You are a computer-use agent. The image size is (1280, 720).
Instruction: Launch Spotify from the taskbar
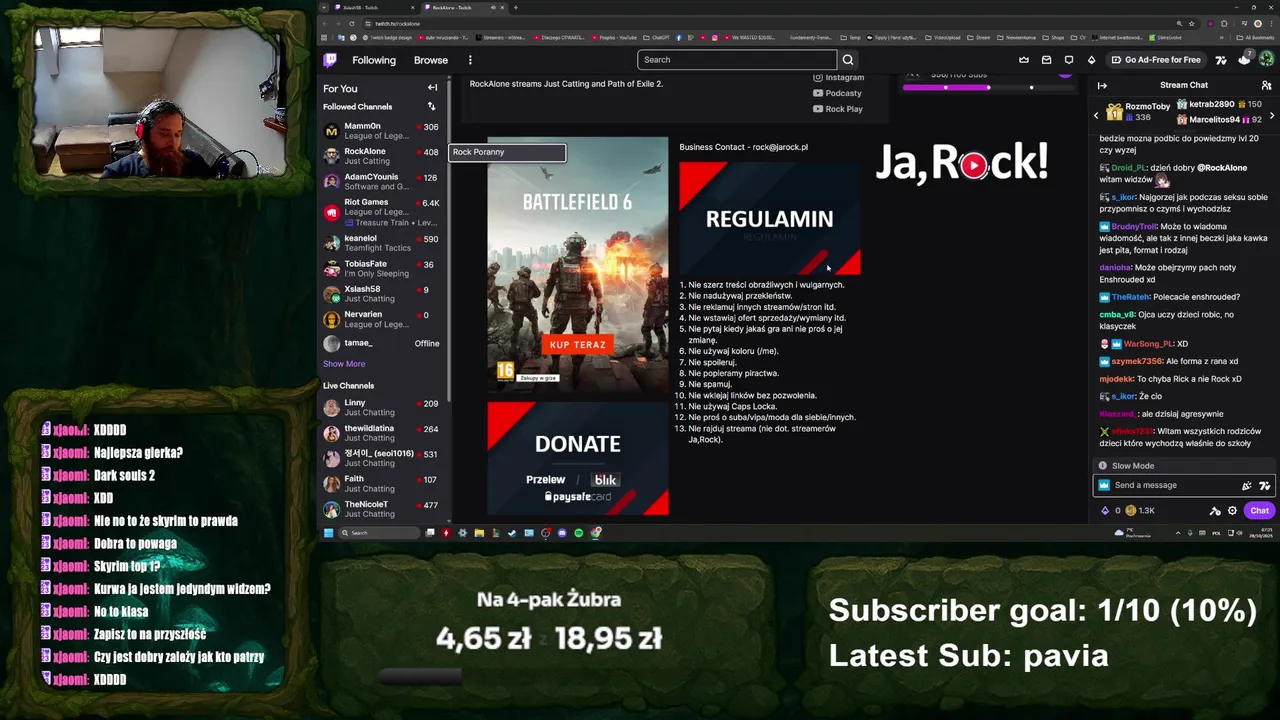[579, 533]
